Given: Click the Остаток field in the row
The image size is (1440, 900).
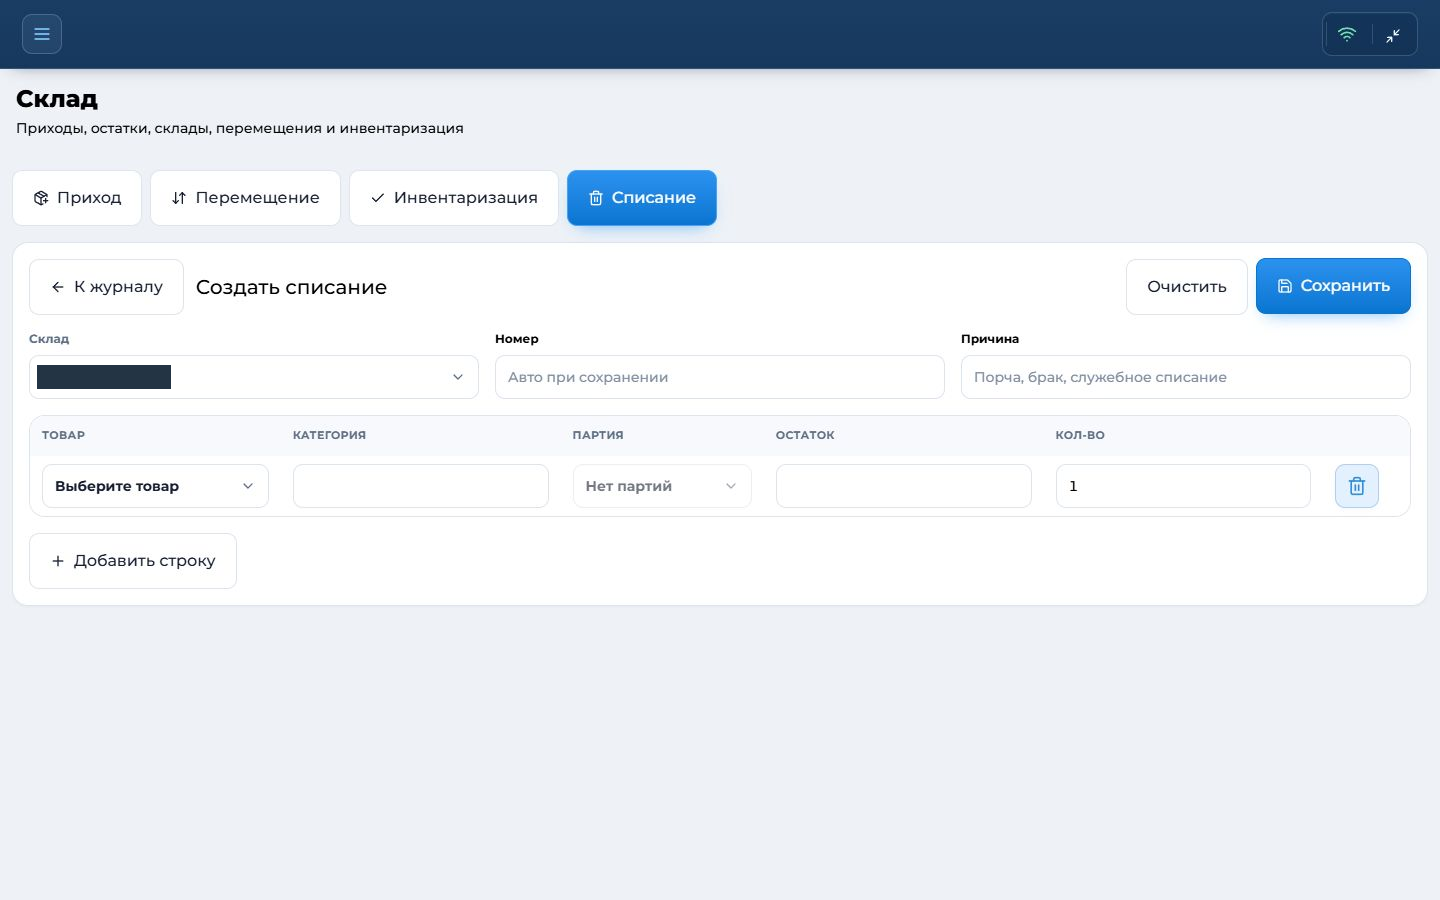Looking at the screenshot, I should pos(904,486).
